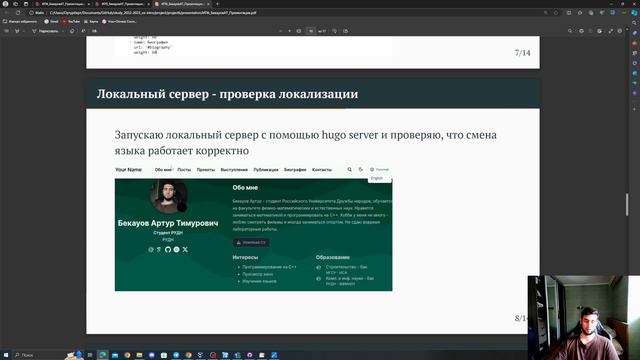This screenshot has height=360, width=640.
Task: Fit the PDF page to width
Action: (x=299, y=31)
